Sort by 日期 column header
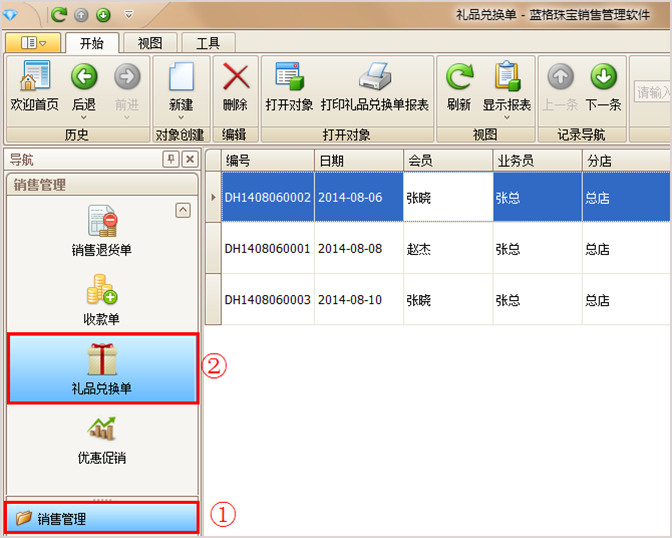 [x=359, y=161]
